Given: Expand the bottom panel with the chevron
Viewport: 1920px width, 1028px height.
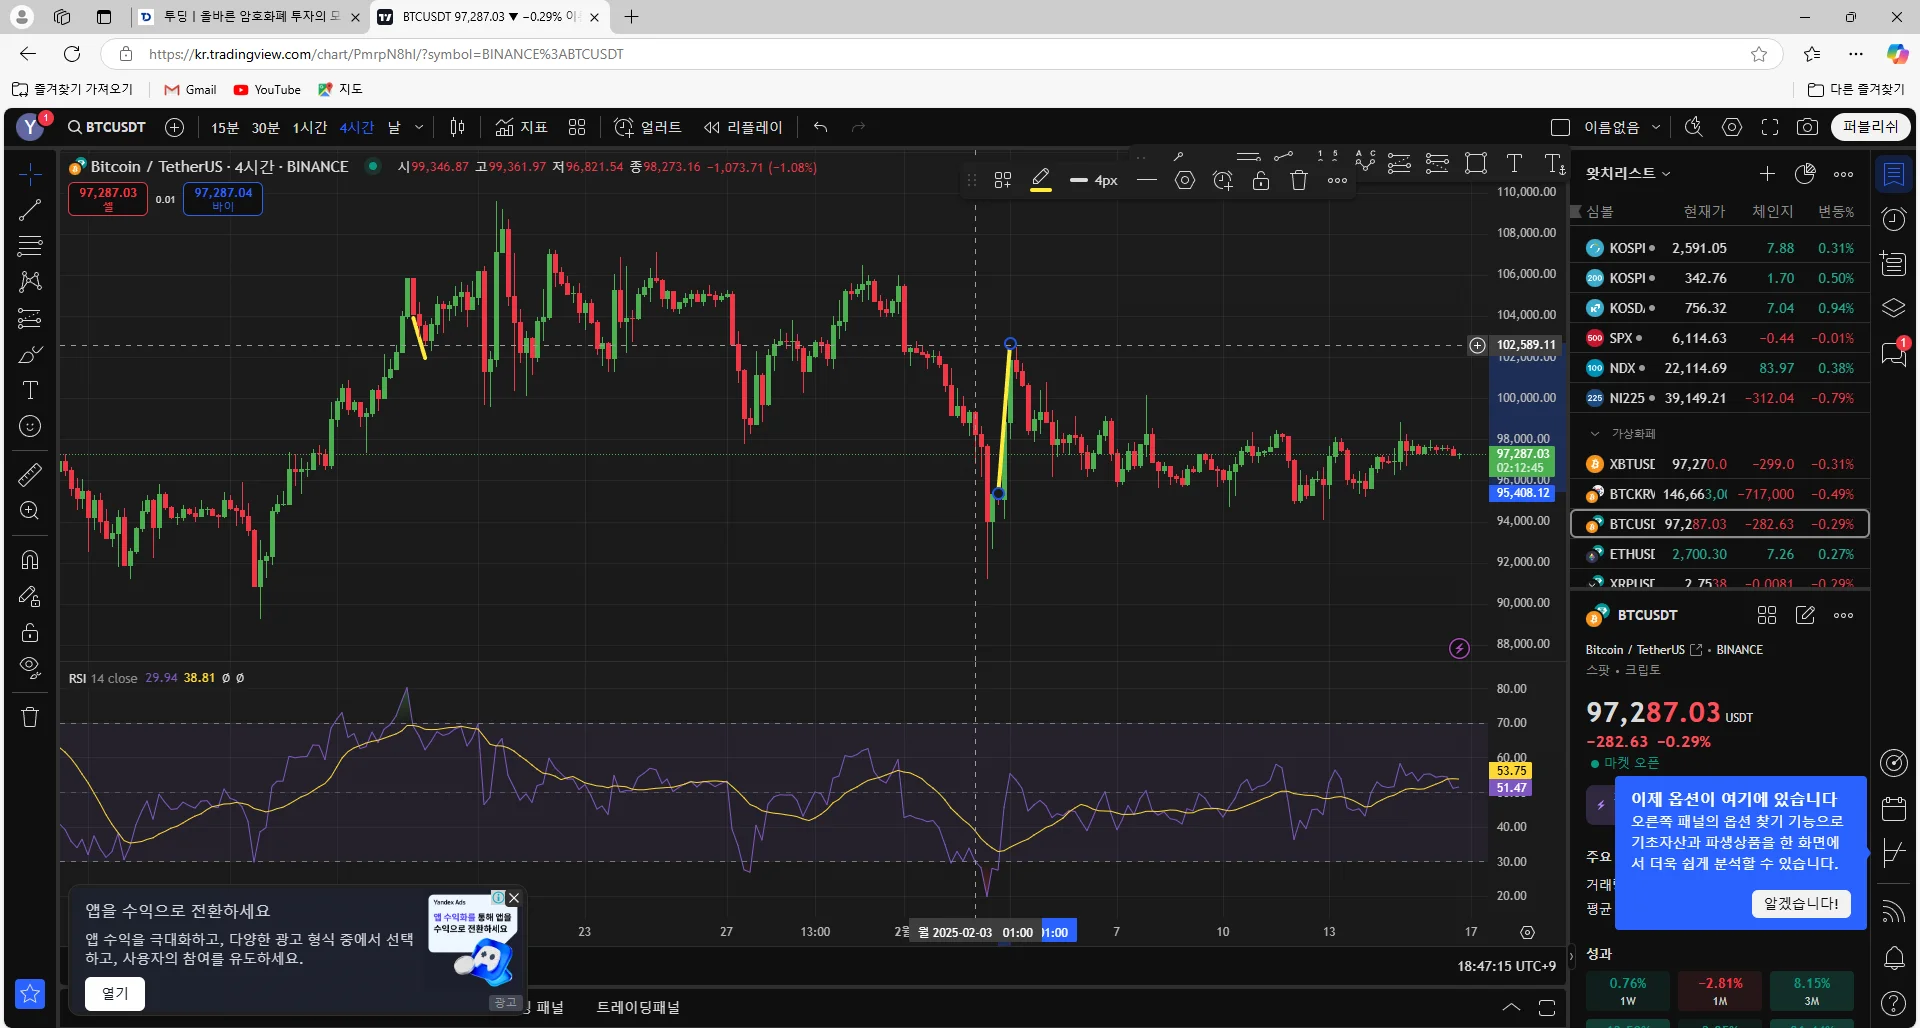Looking at the screenshot, I should coord(1511,1007).
